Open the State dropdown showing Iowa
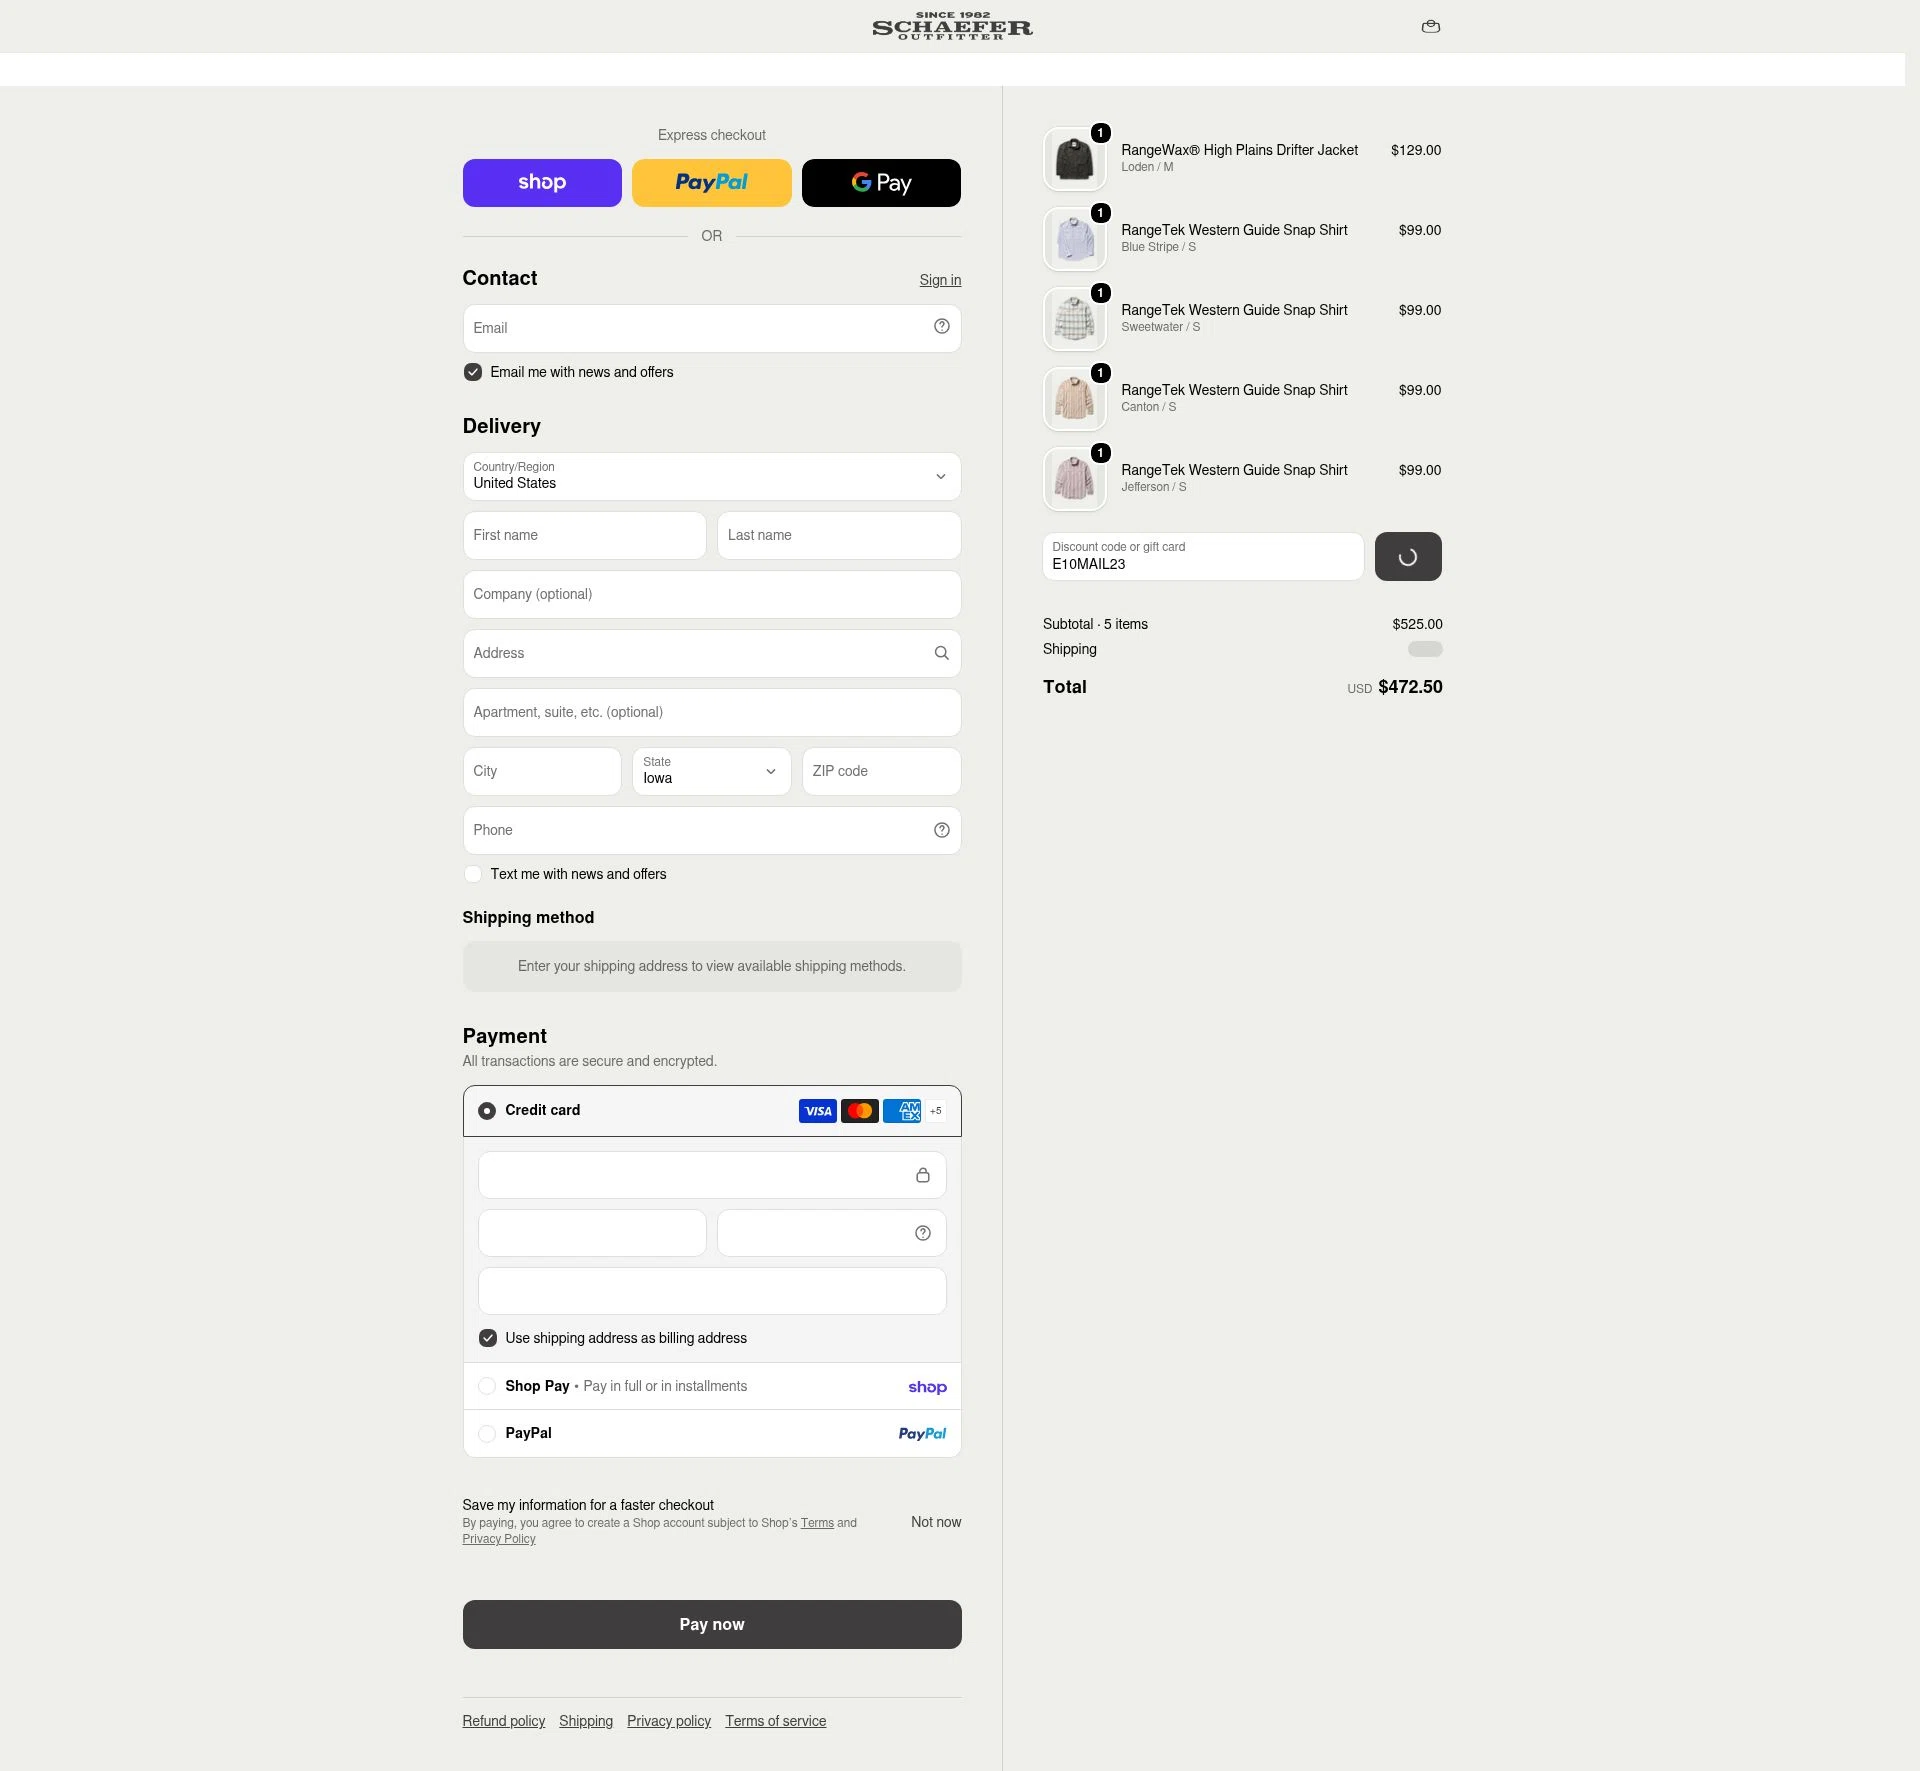1920x1771 pixels. pos(712,771)
